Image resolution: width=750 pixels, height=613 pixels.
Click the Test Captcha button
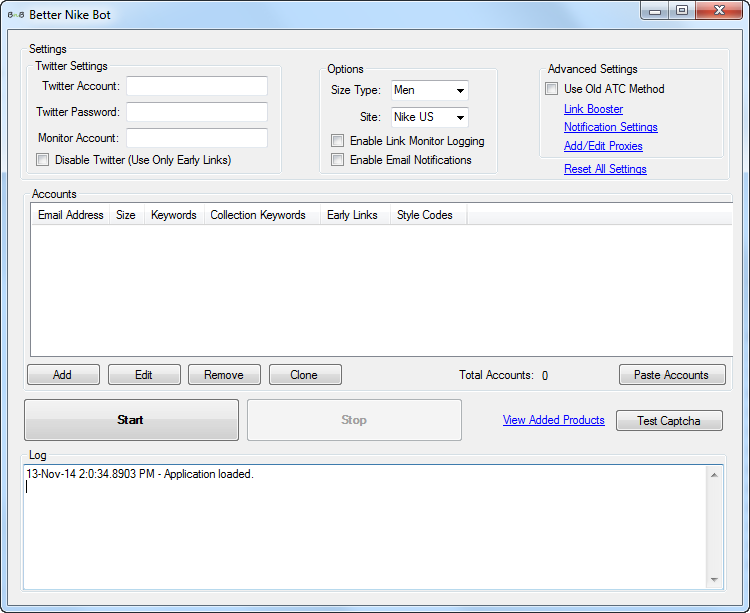pos(669,421)
